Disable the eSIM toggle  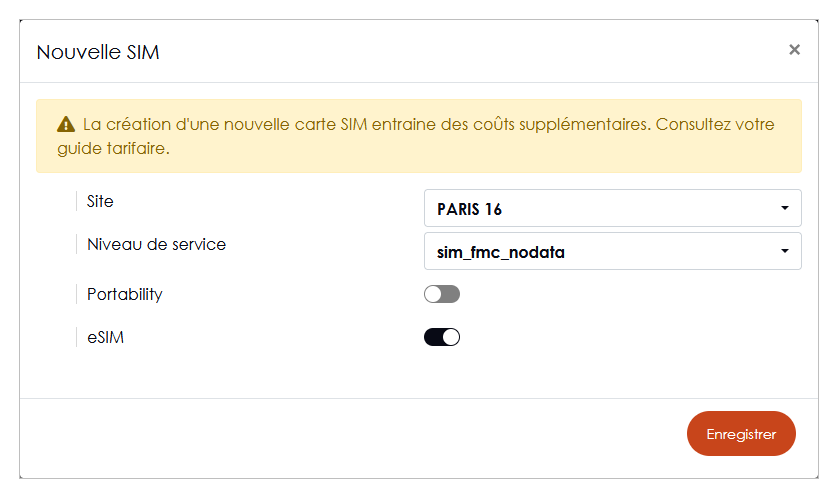(442, 337)
